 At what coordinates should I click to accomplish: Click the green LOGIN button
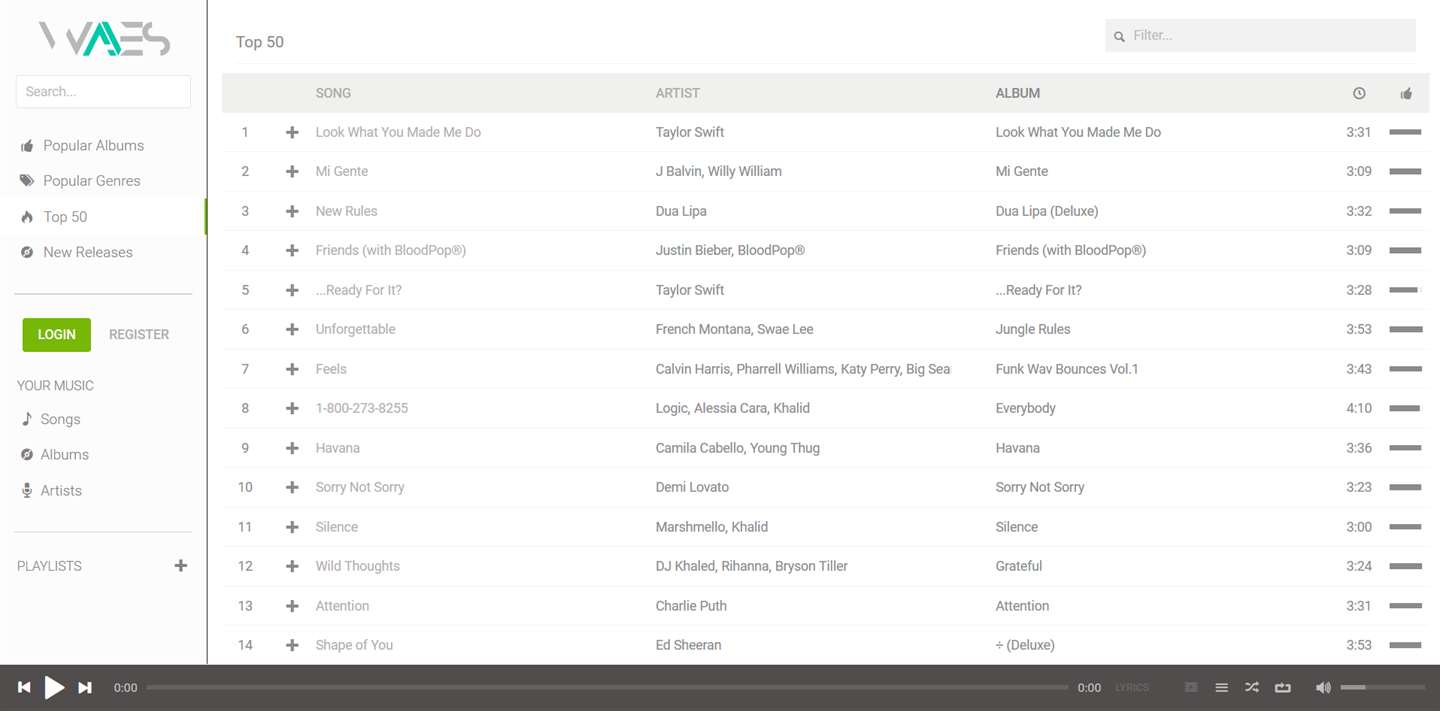(x=57, y=335)
